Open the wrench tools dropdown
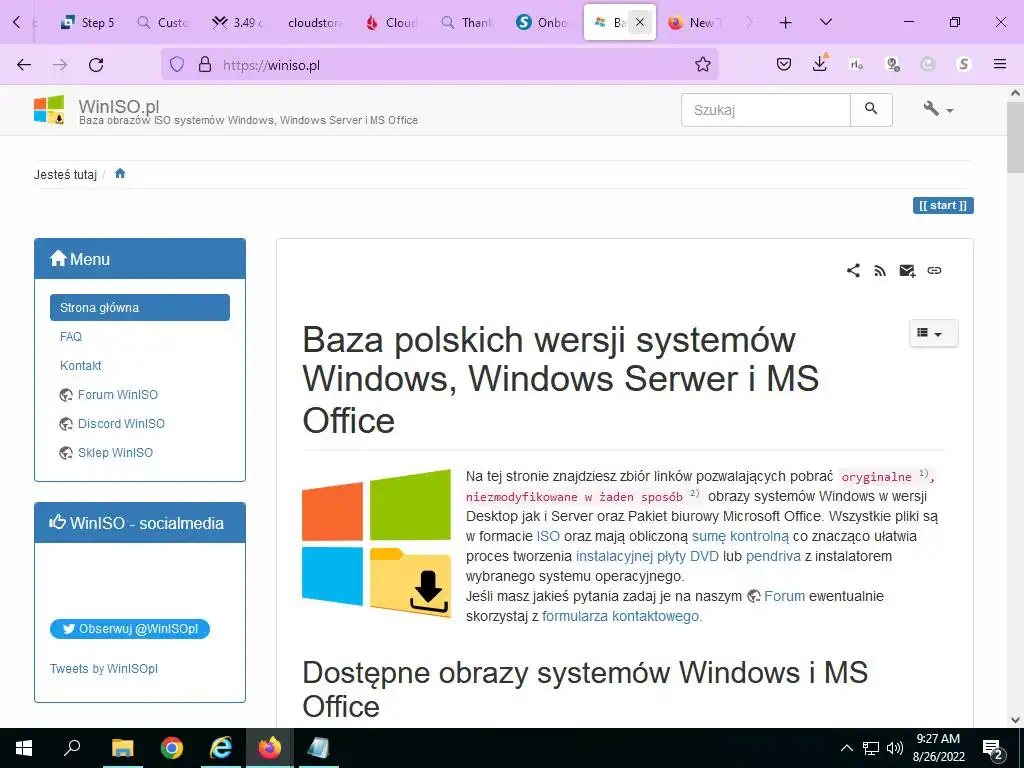The width and height of the screenshot is (1024, 768). tap(938, 109)
